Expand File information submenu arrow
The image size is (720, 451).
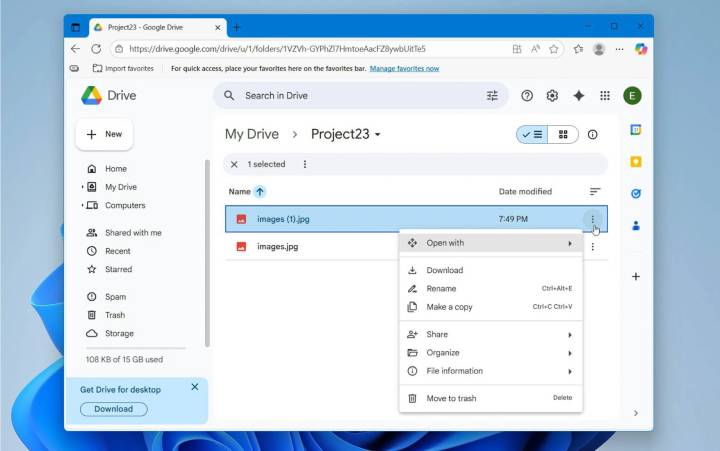point(570,371)
